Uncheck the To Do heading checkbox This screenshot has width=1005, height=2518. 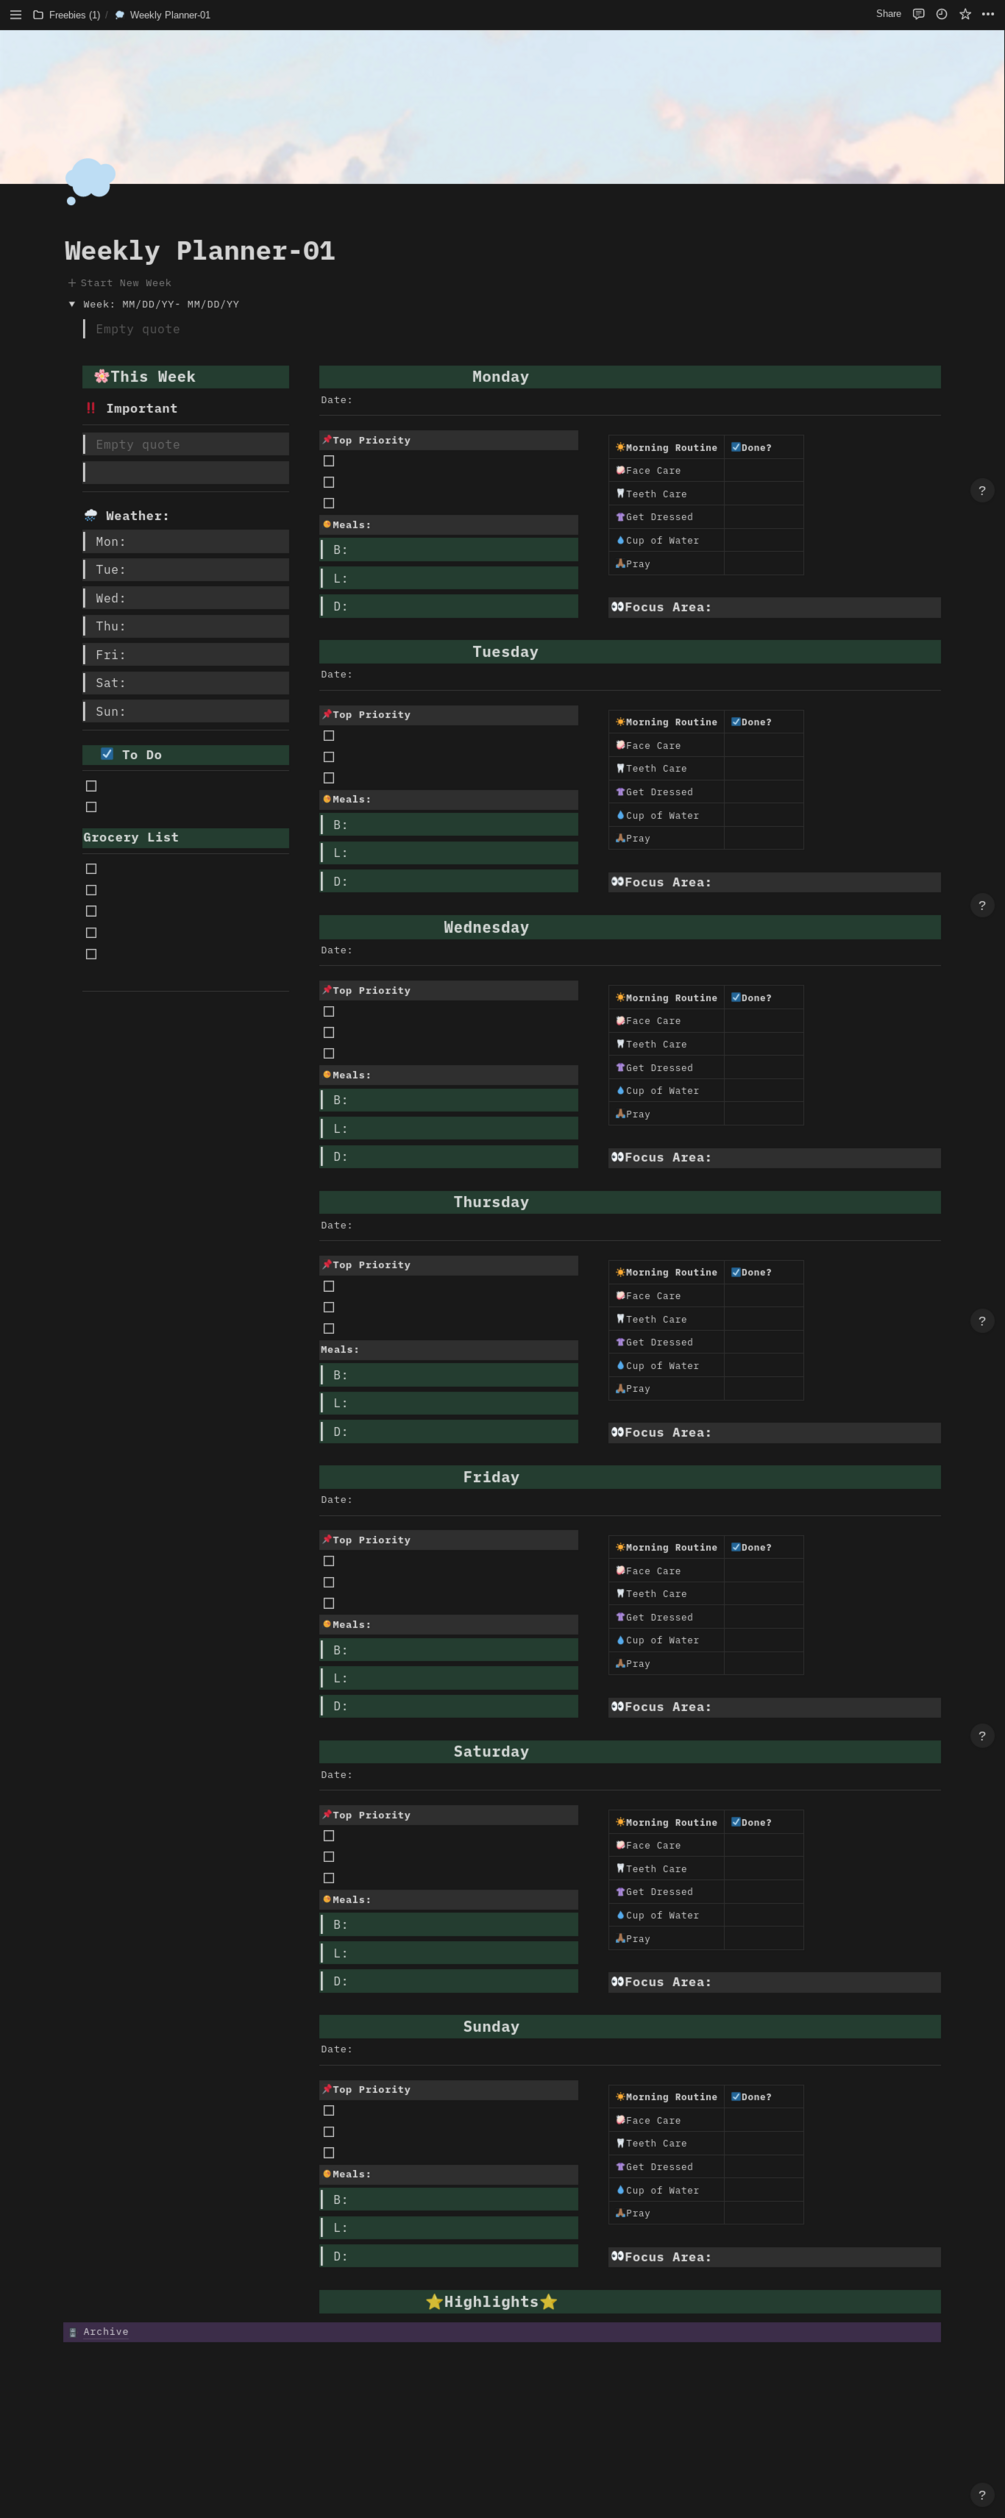[107, 754]
